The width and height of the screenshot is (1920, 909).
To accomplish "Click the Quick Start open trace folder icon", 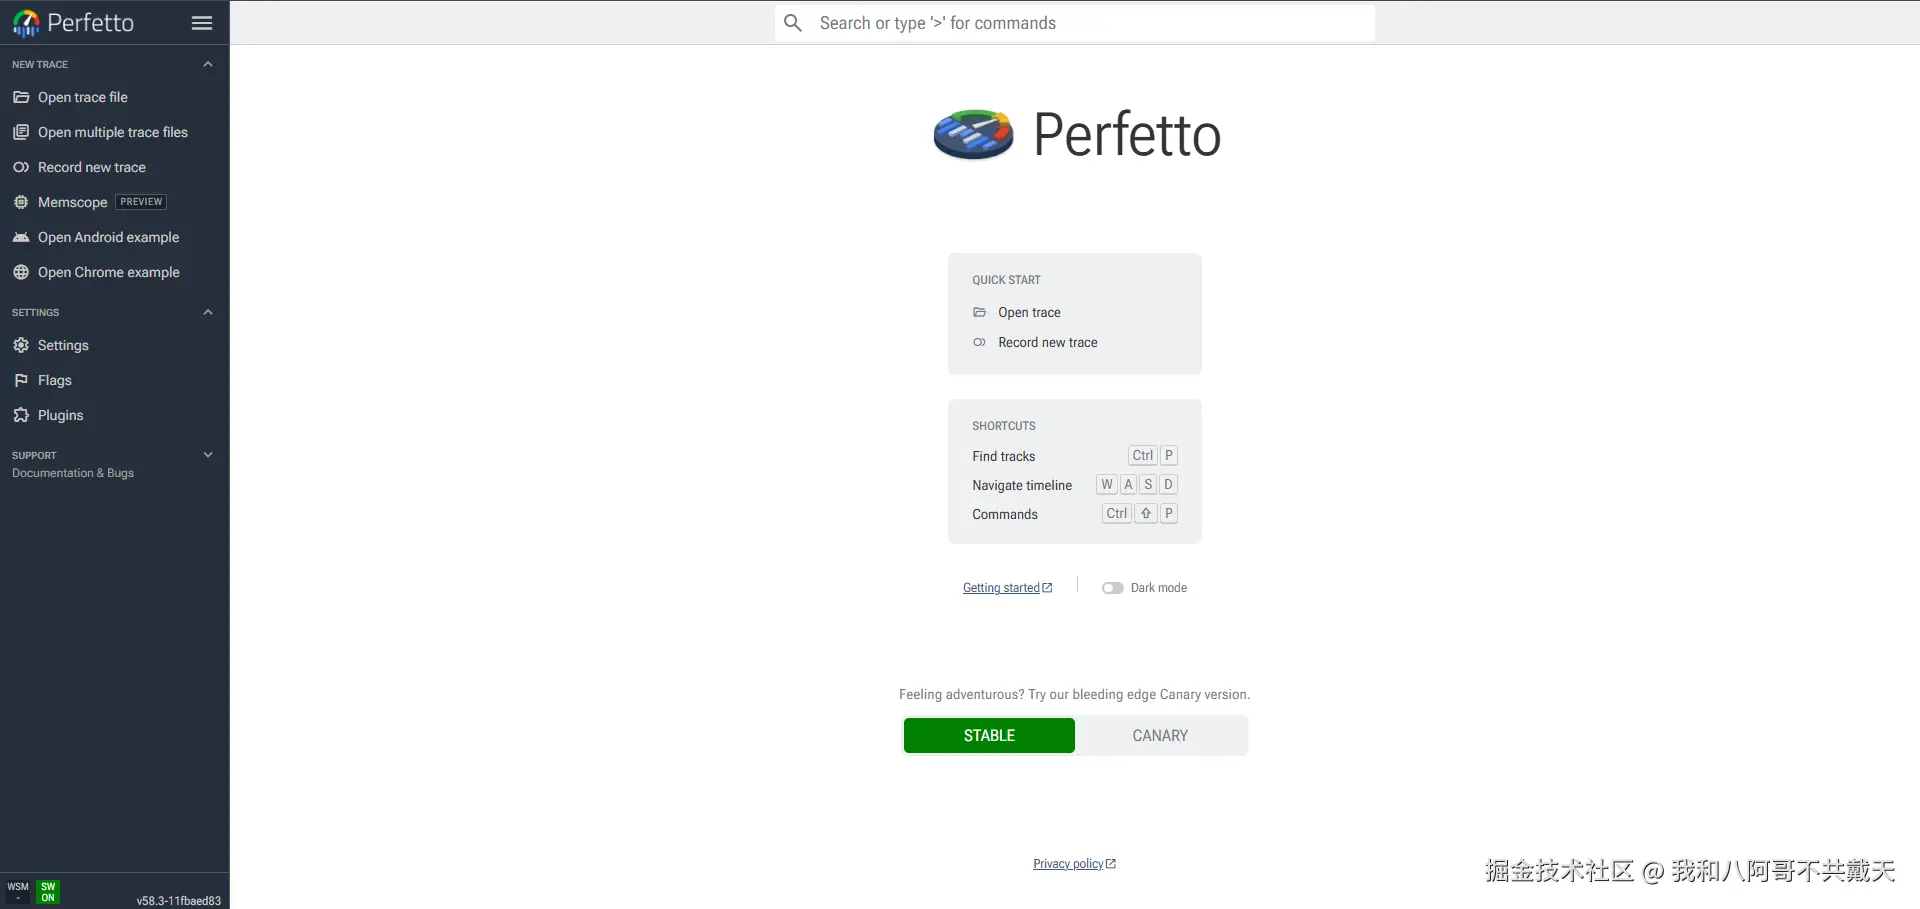I will [x=980, y=313].
